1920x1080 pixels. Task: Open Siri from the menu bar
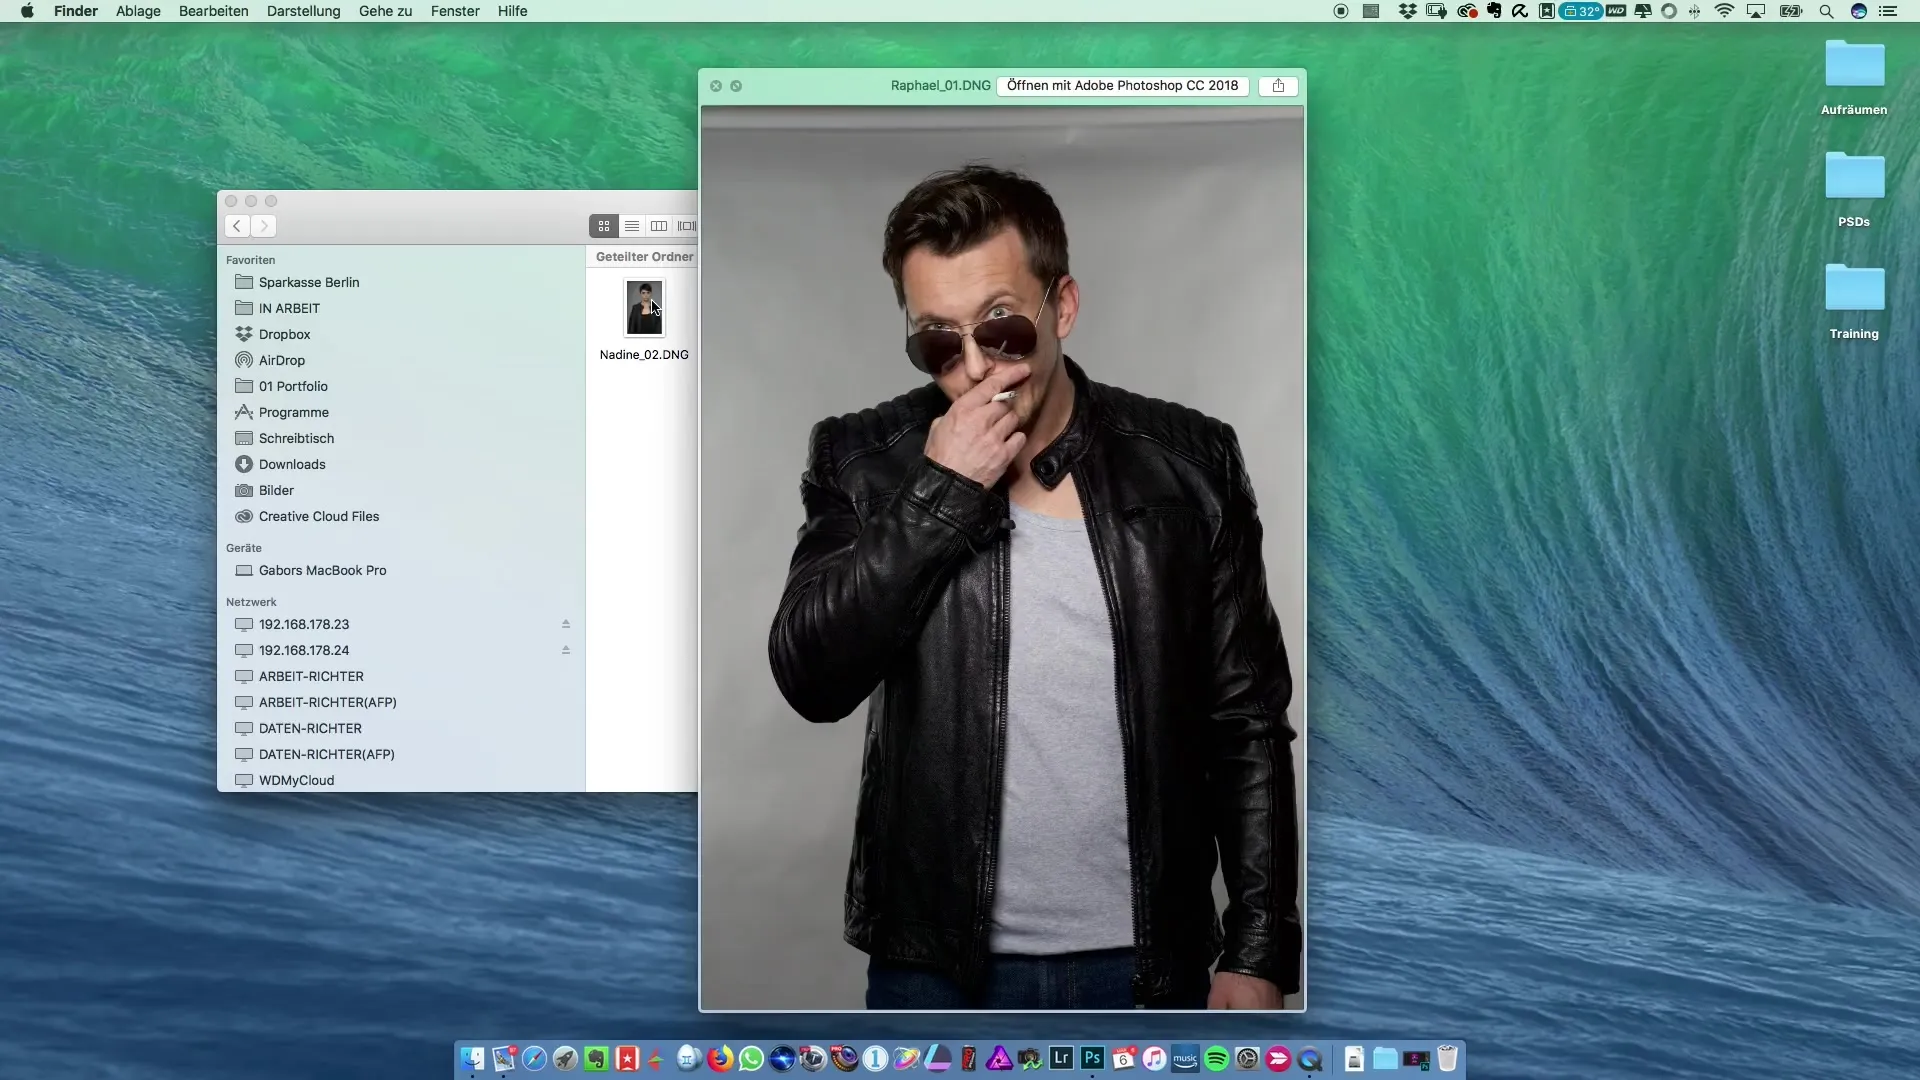point(1859,11)
